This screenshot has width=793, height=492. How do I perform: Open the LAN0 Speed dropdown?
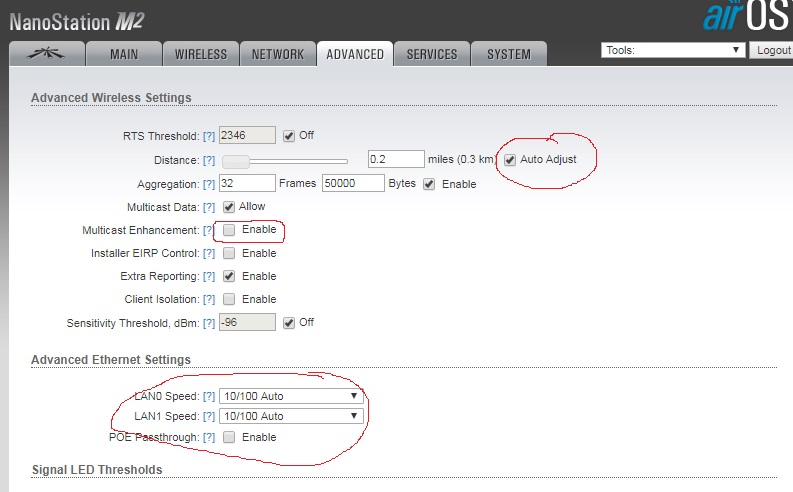291,396
